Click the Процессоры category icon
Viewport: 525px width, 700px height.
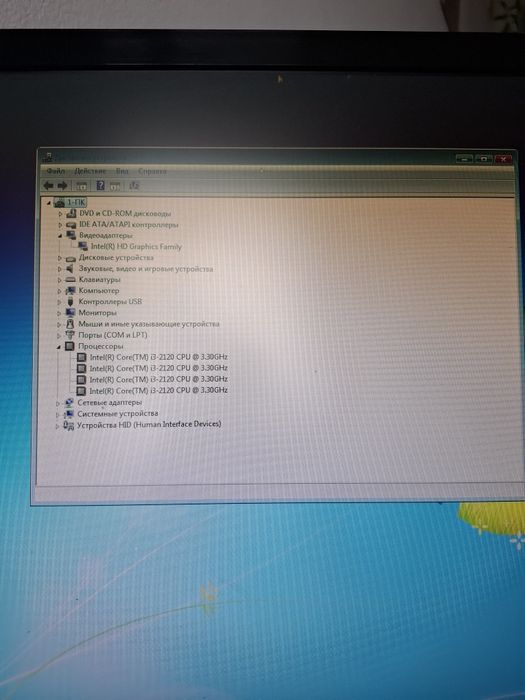coord(69,346)
